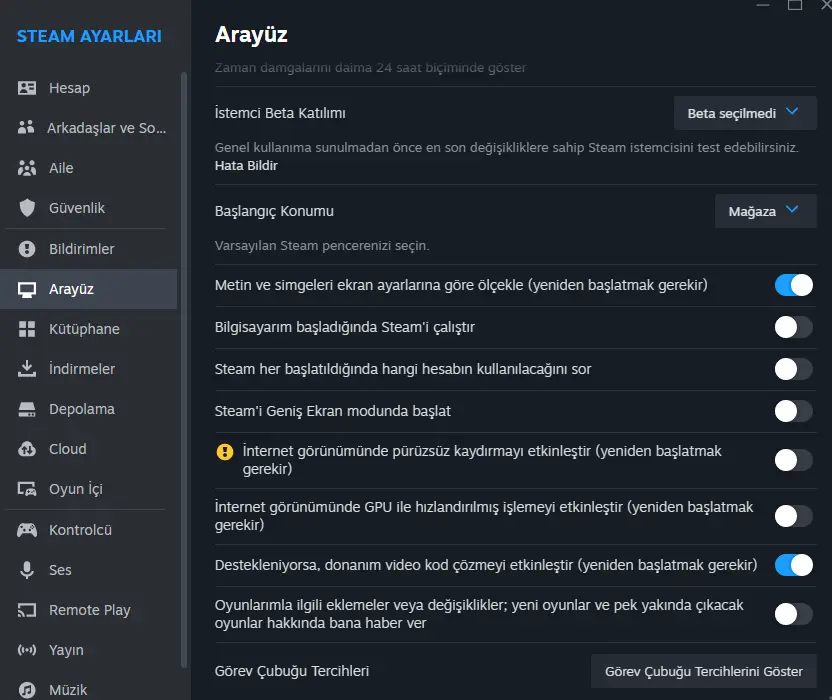This screenshot has width=832, height=700.
Task: Open the Kontrolcü settings page
Action: point(88,530)
